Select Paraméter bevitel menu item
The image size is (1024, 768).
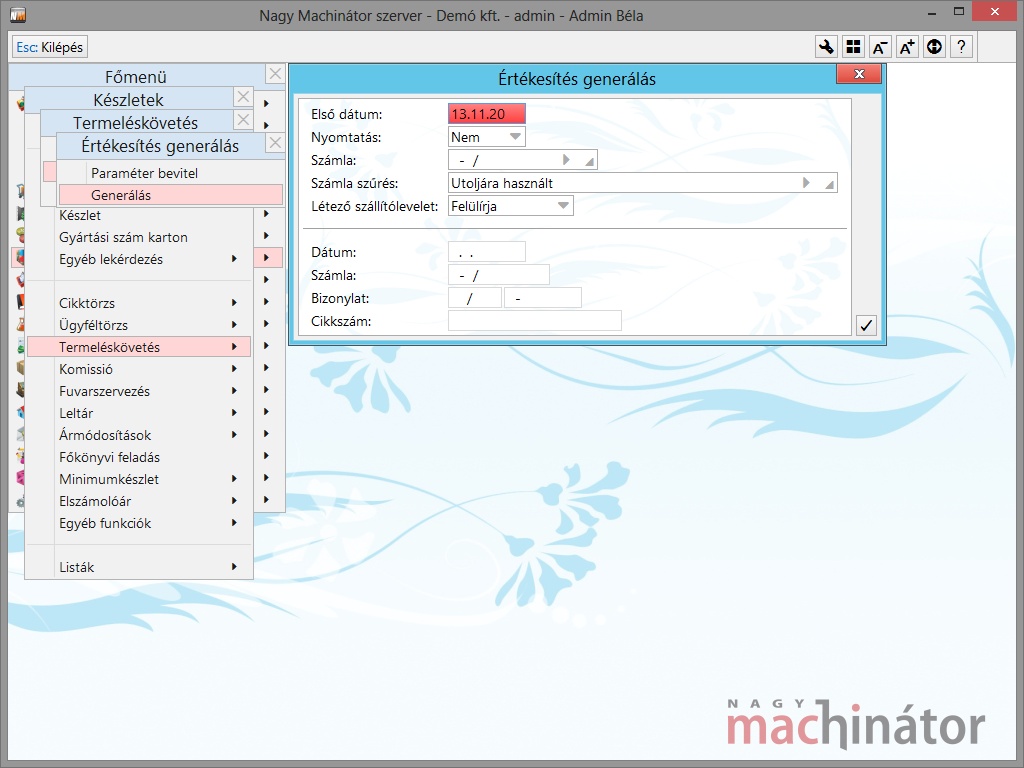pyautogui.click(x=170, y=173)
